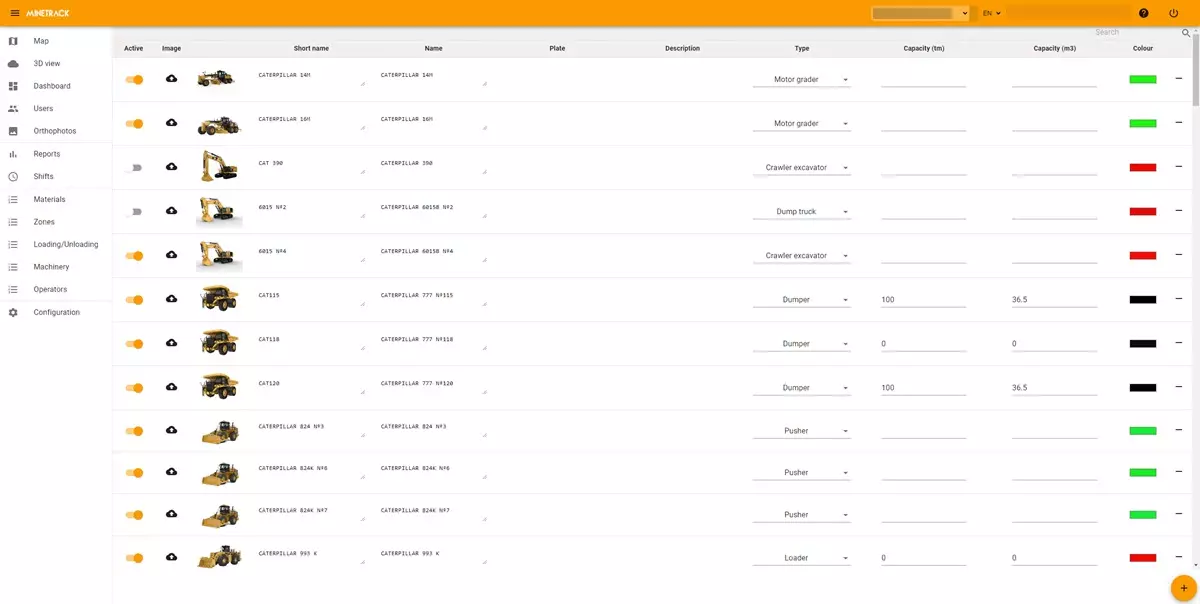Click the orange add machinery plus button
This screenshot has height=604, width=1200.
click(1184, 587)
